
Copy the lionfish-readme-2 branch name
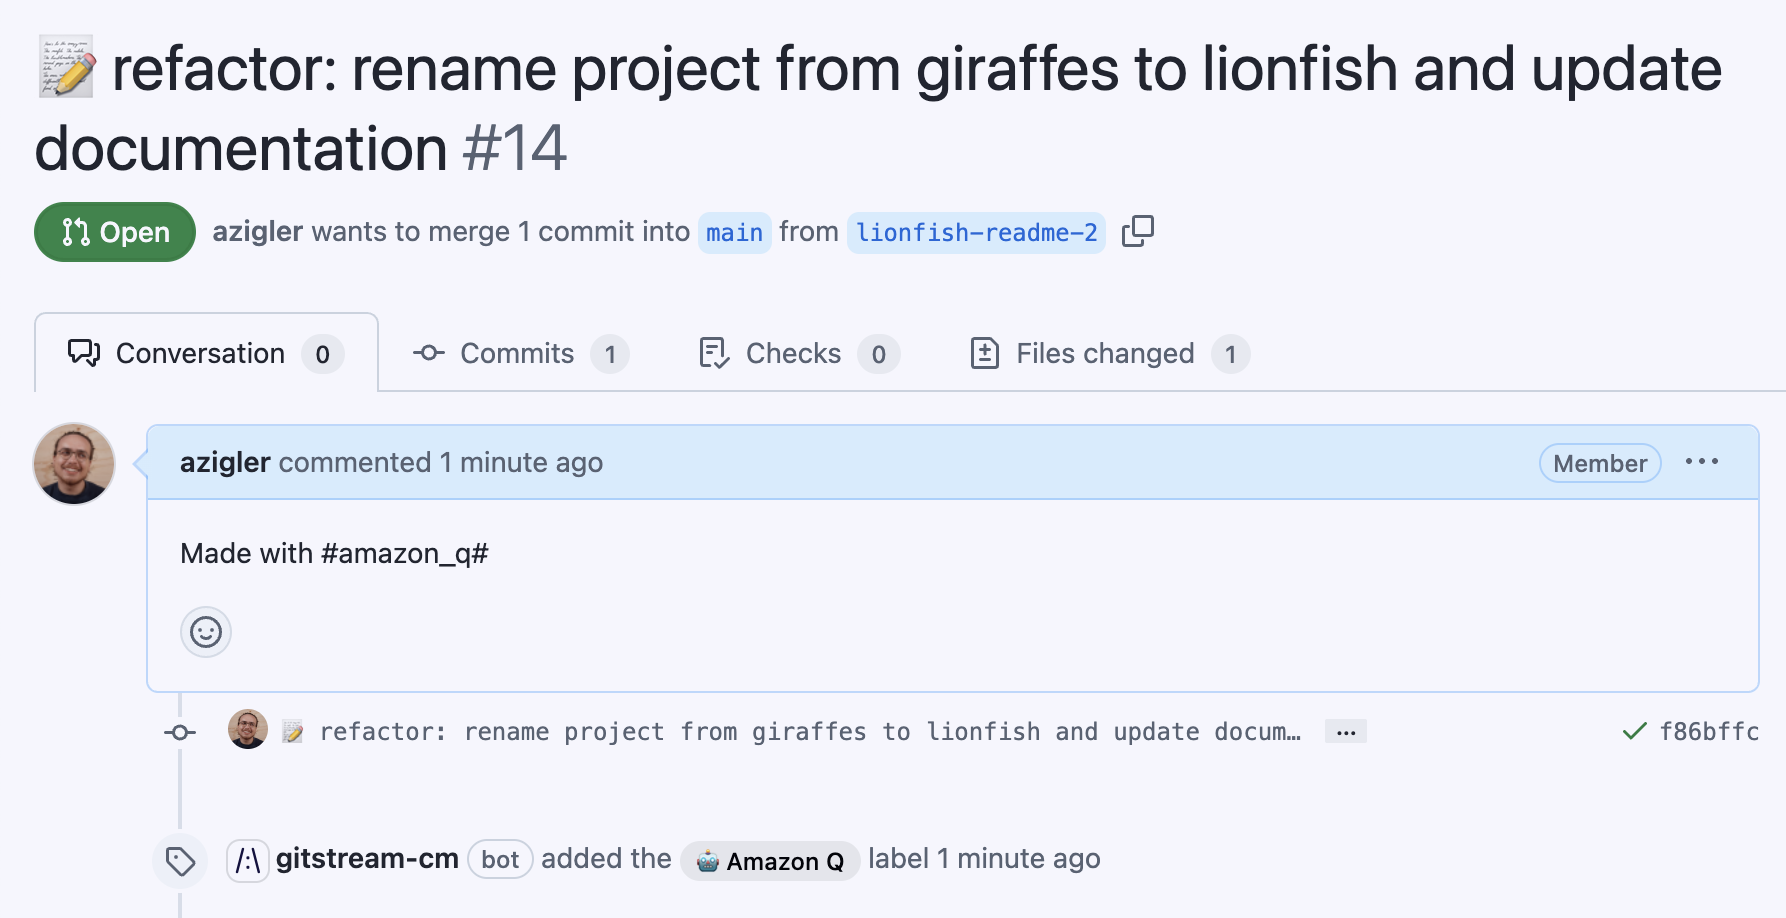point(1137,232)
